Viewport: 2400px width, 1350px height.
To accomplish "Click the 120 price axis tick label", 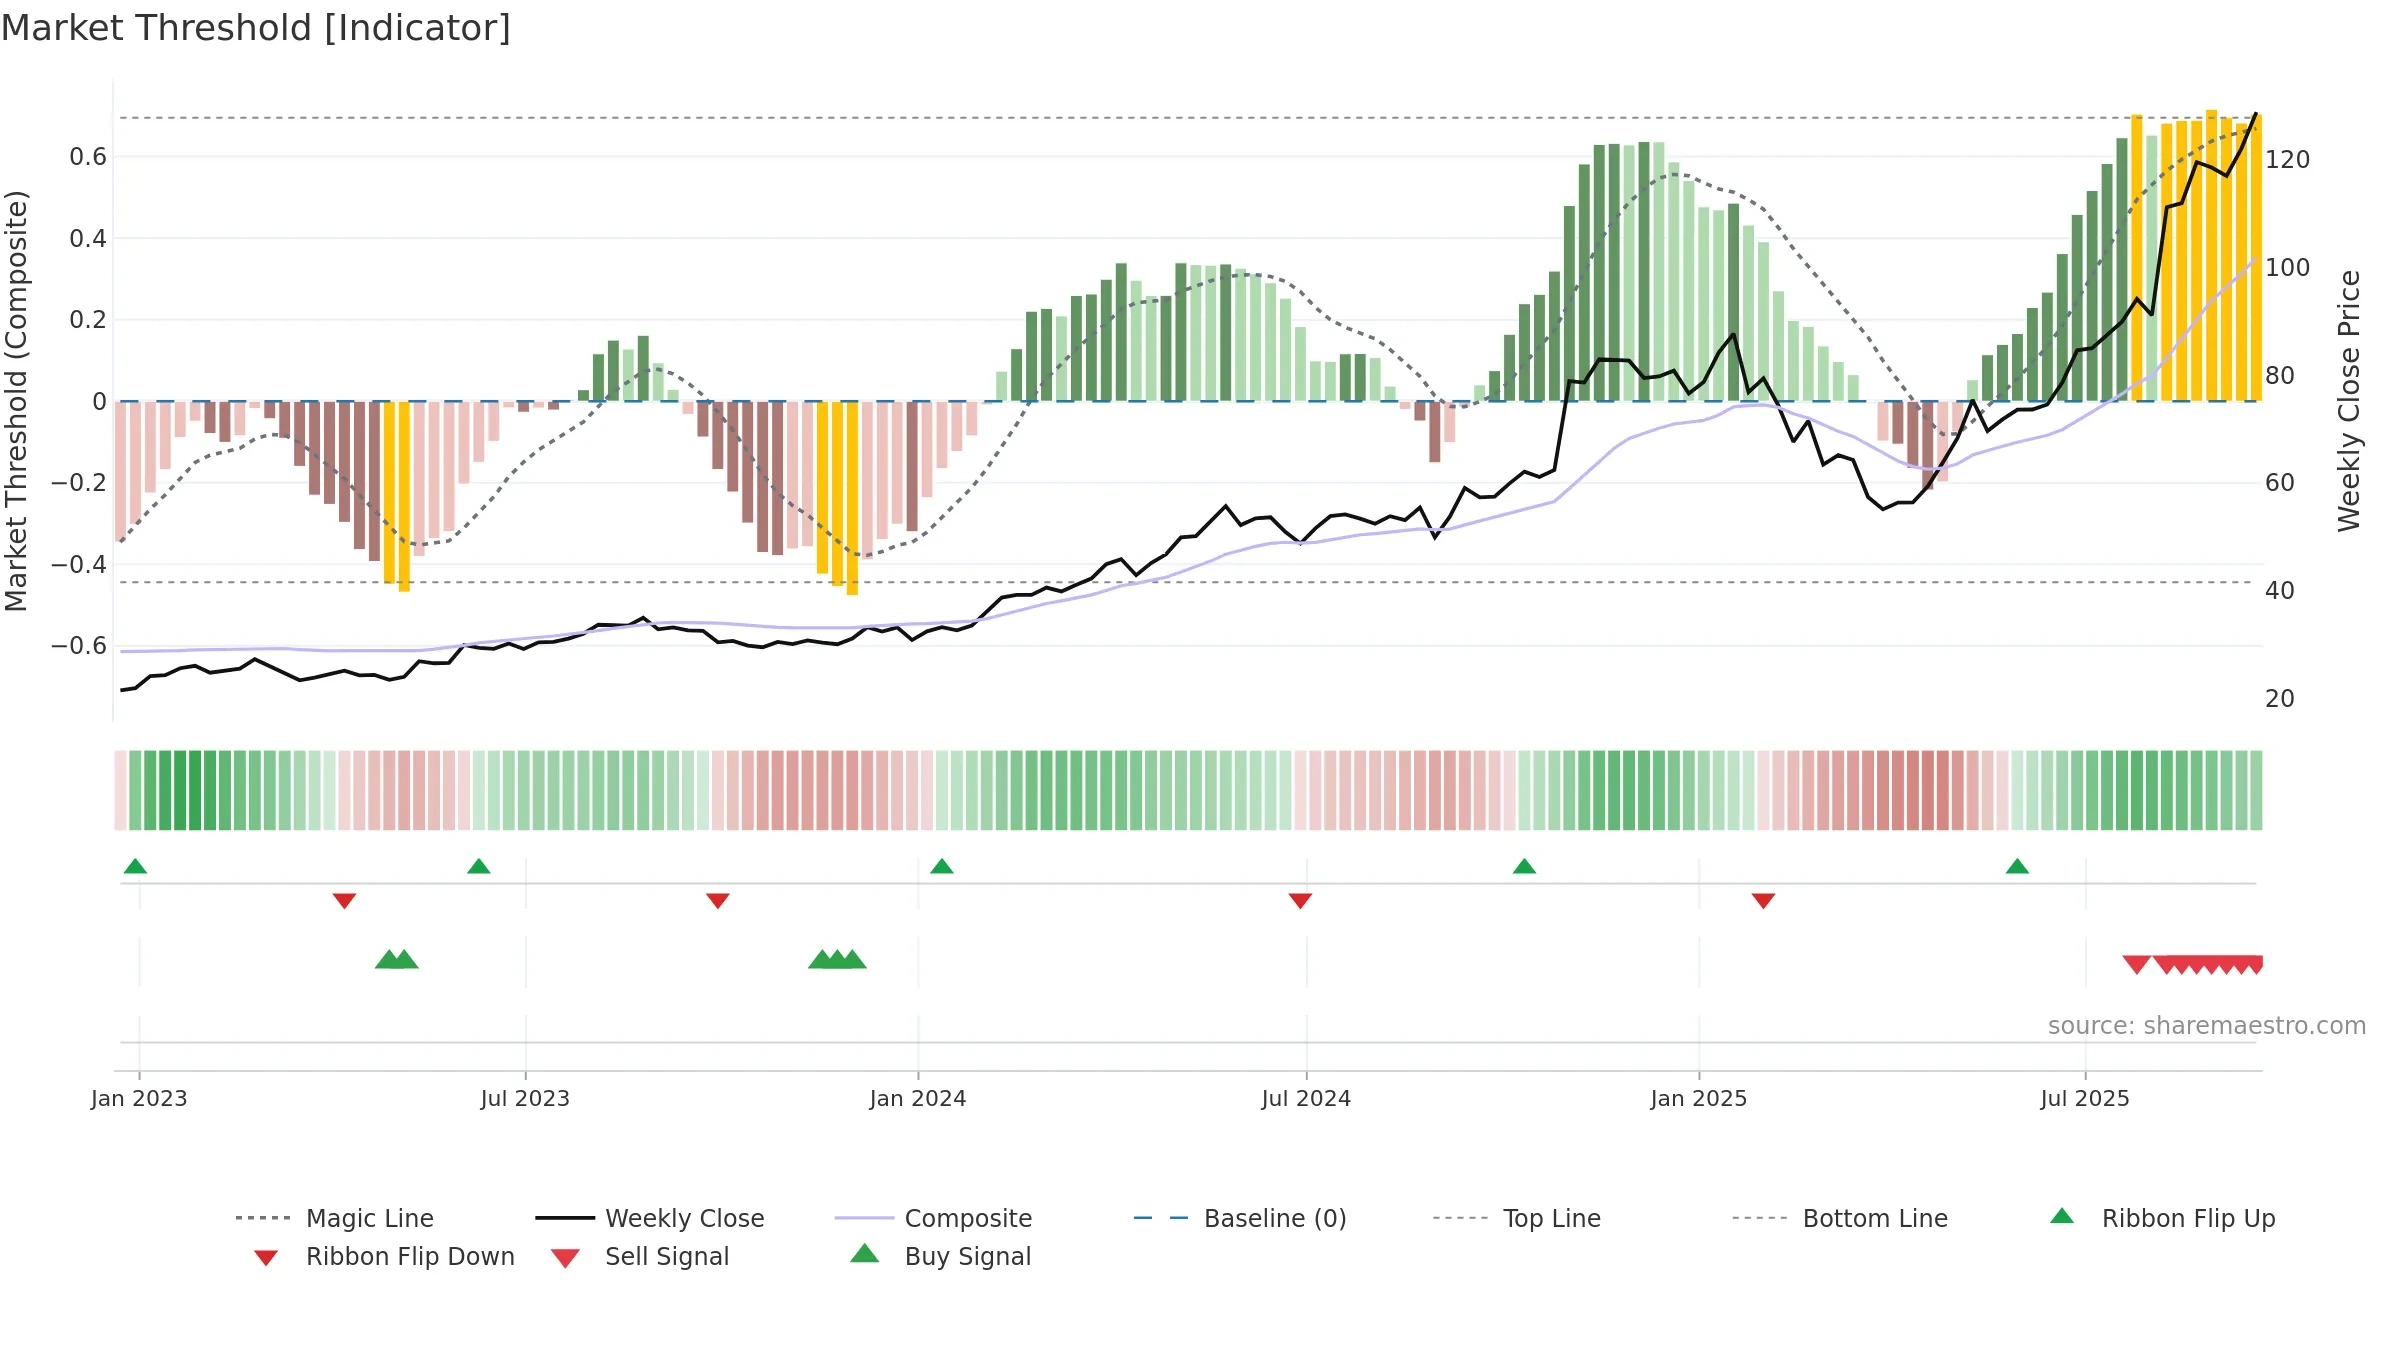I will pos(2288,160).
